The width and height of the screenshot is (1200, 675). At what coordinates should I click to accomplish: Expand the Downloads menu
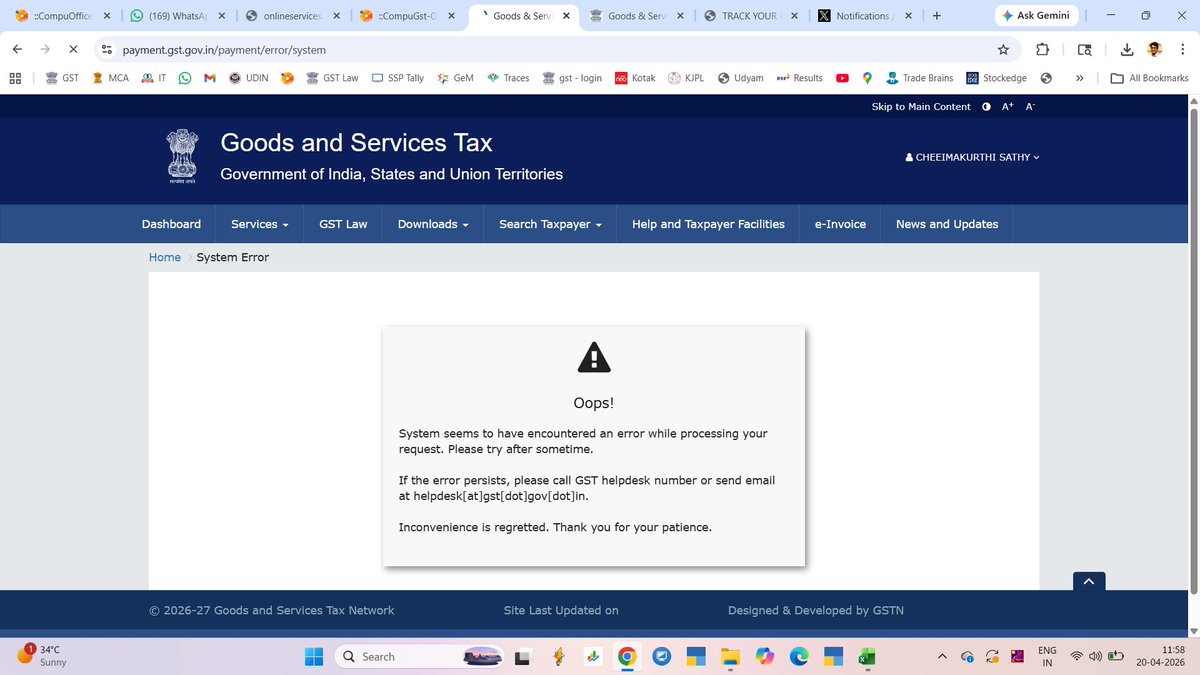pos(433,224)
